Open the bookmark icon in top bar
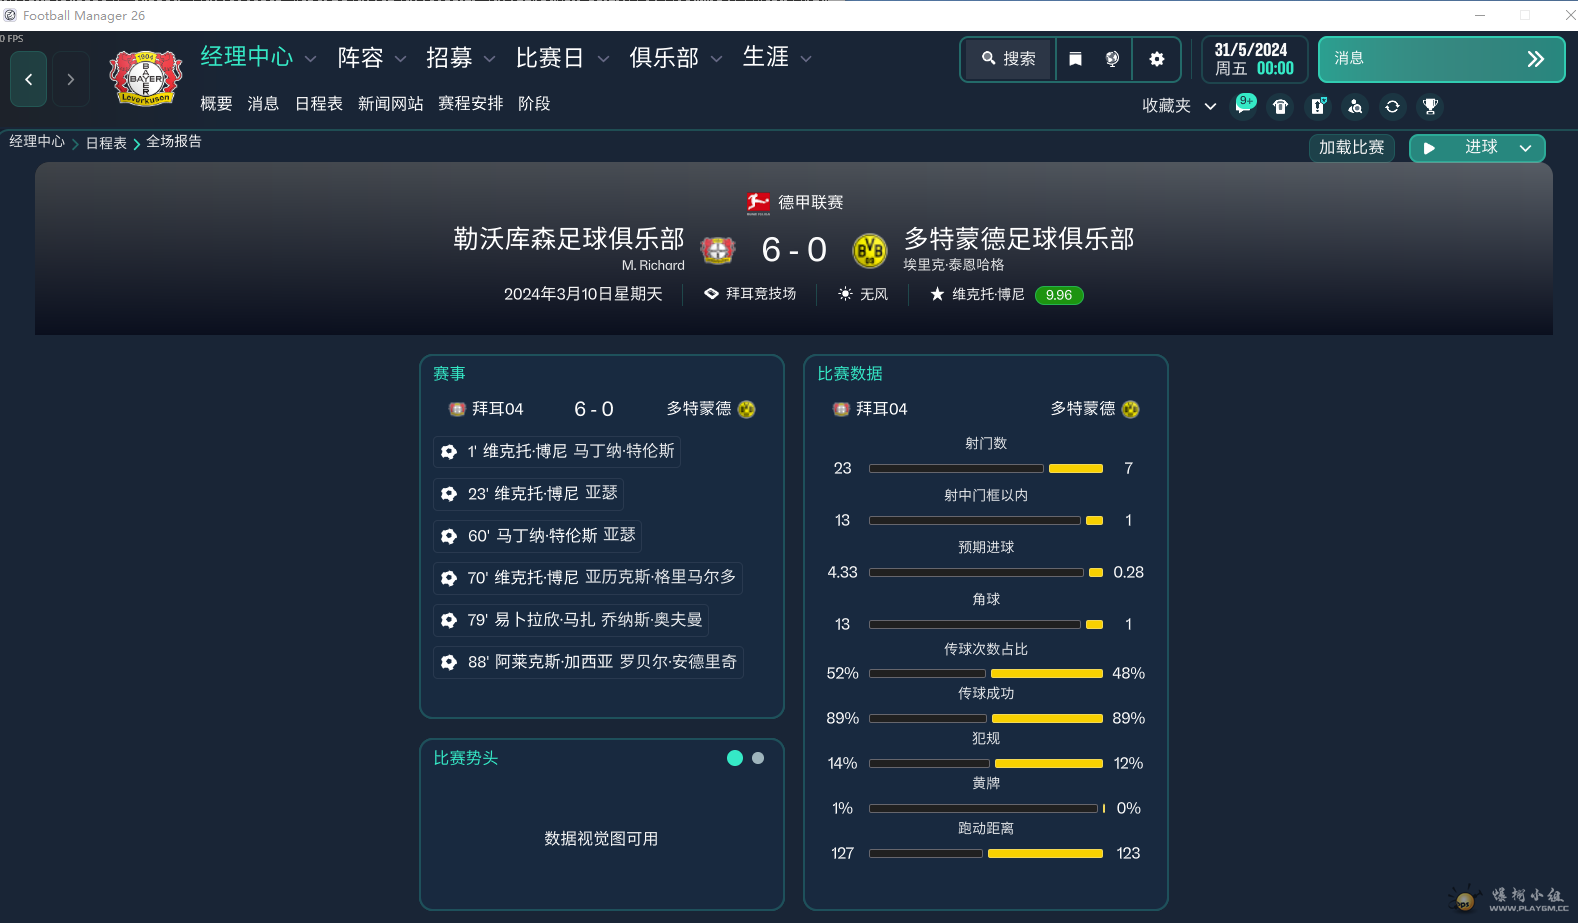 [1075, 59]
